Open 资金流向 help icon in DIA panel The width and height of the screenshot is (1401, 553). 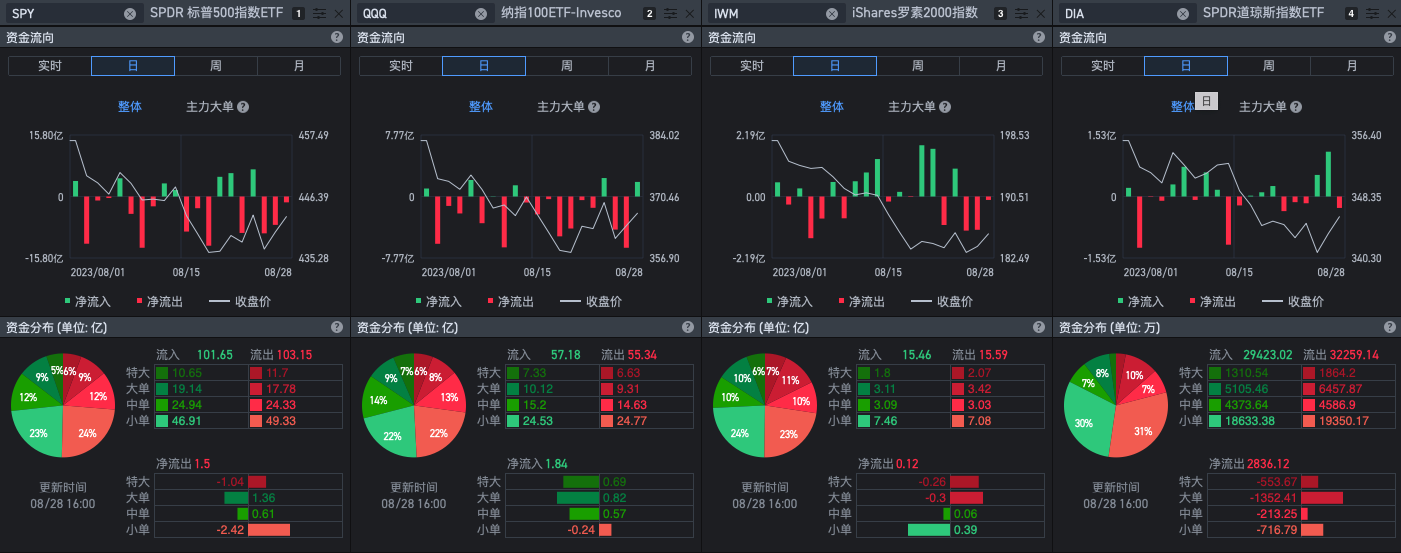[x=1390, y=37]
